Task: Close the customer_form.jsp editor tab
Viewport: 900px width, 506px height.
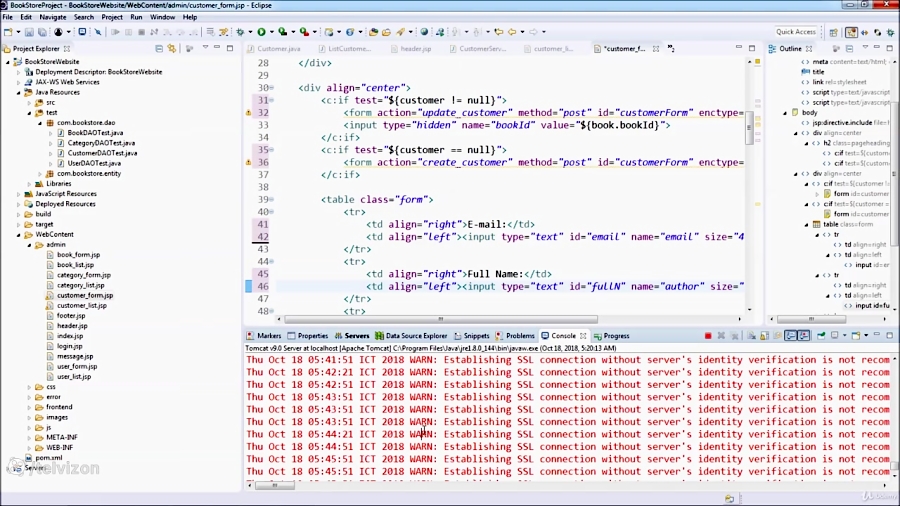Action: tap(655, 49)
